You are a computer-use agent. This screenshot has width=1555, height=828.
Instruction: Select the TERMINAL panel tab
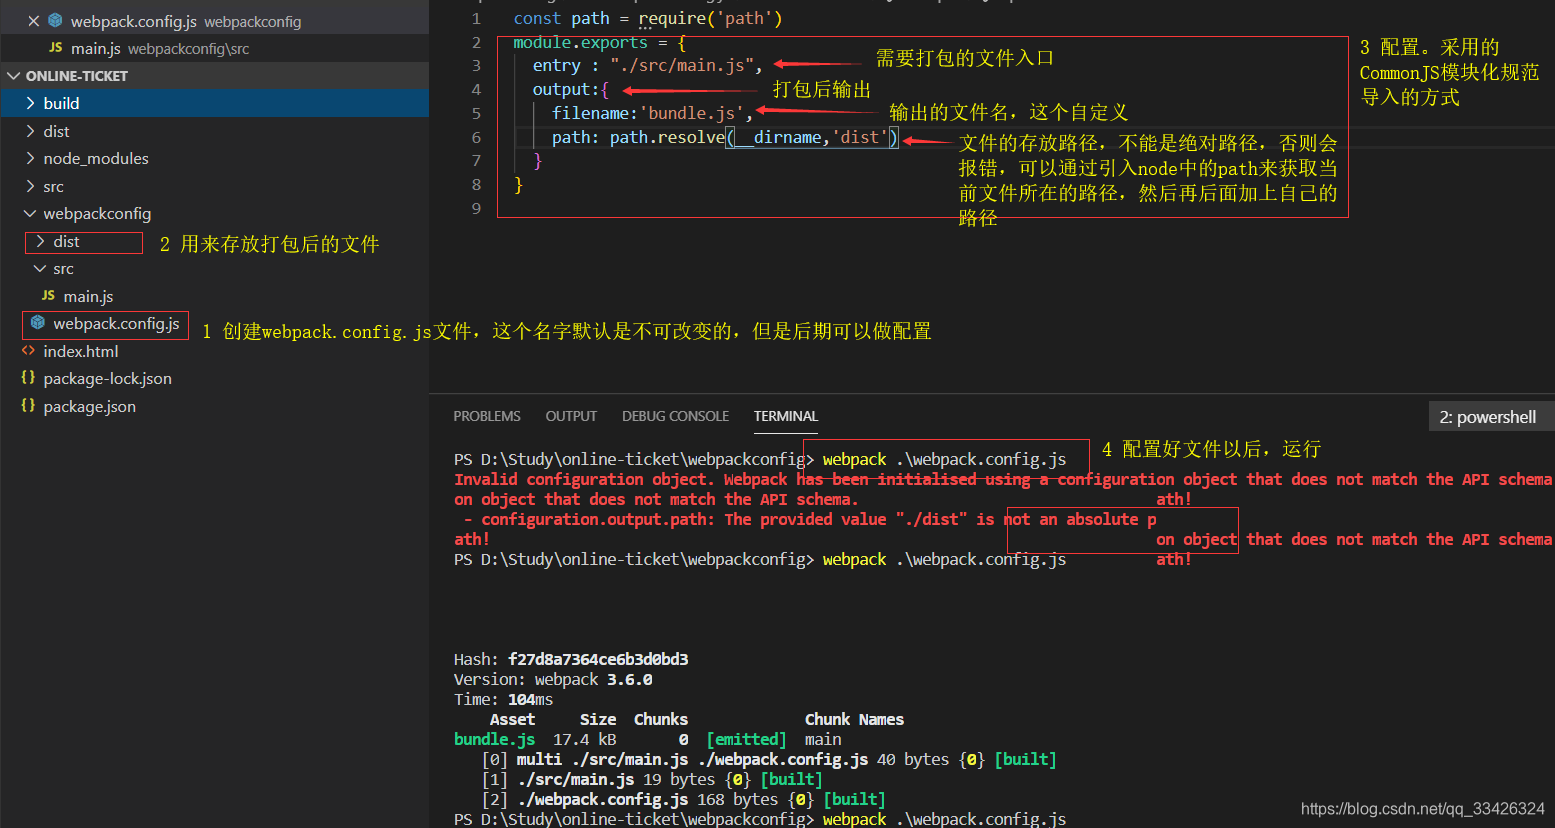[786, 416]
